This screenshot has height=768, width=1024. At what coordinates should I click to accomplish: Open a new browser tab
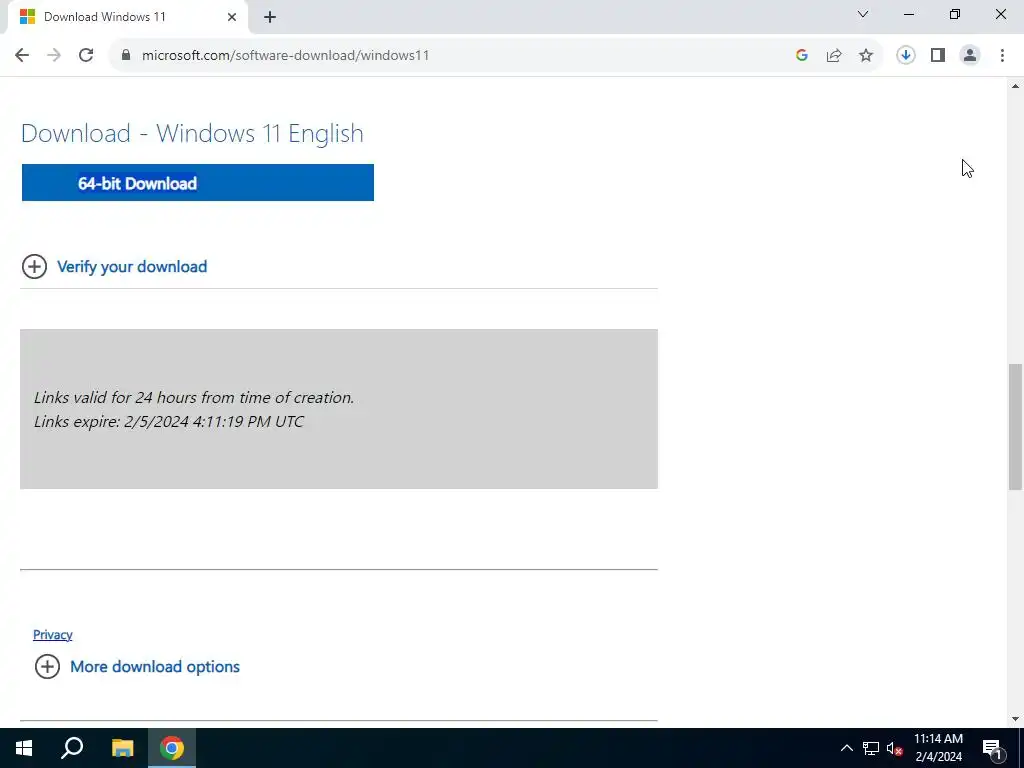pyautogui.click(x=270, y=18)
